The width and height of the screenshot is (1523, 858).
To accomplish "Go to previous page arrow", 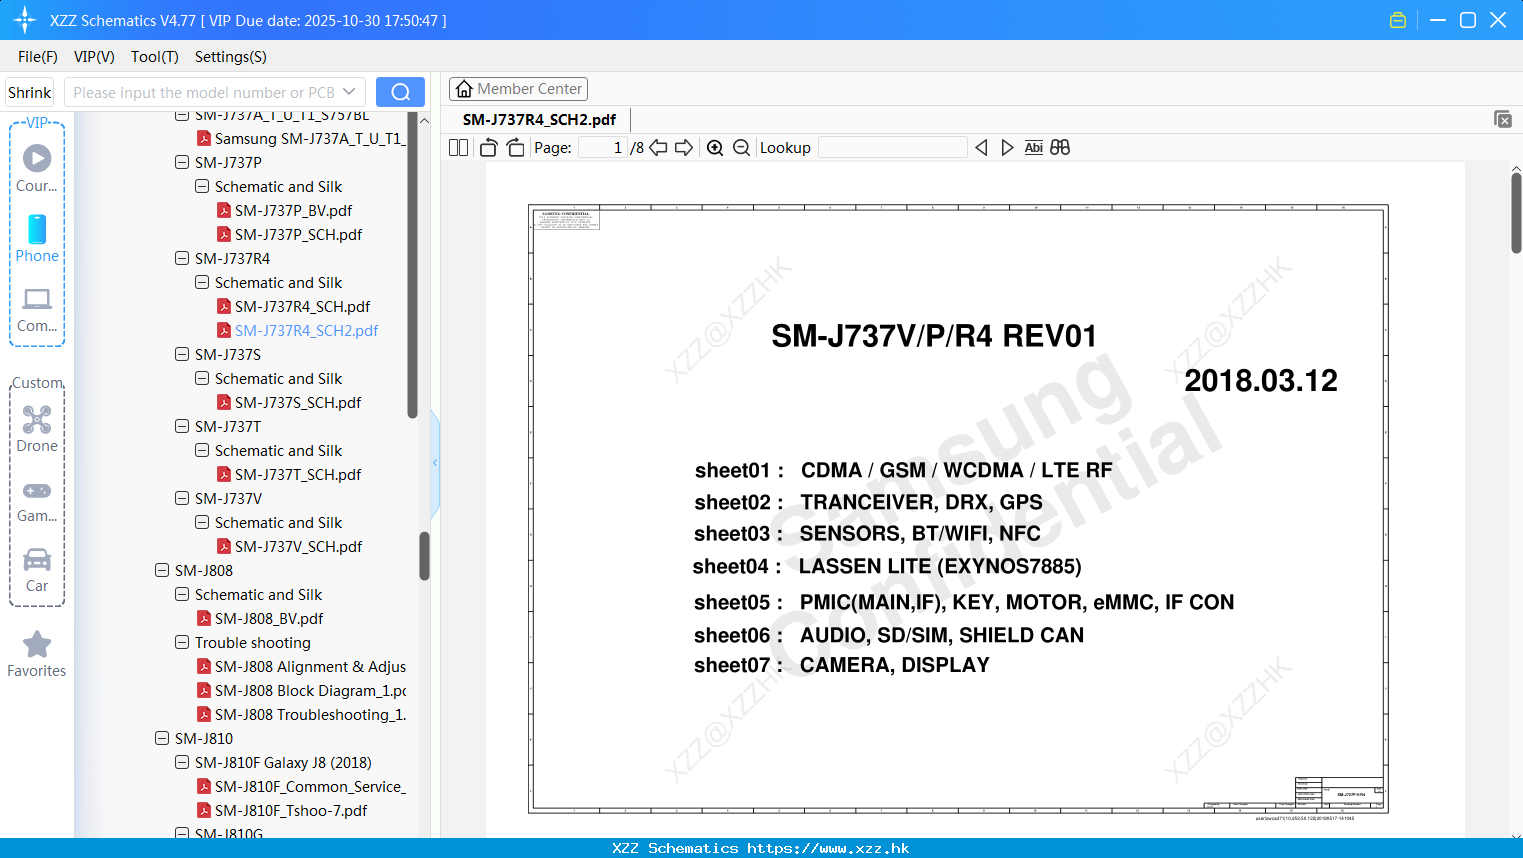I will 658,147.
